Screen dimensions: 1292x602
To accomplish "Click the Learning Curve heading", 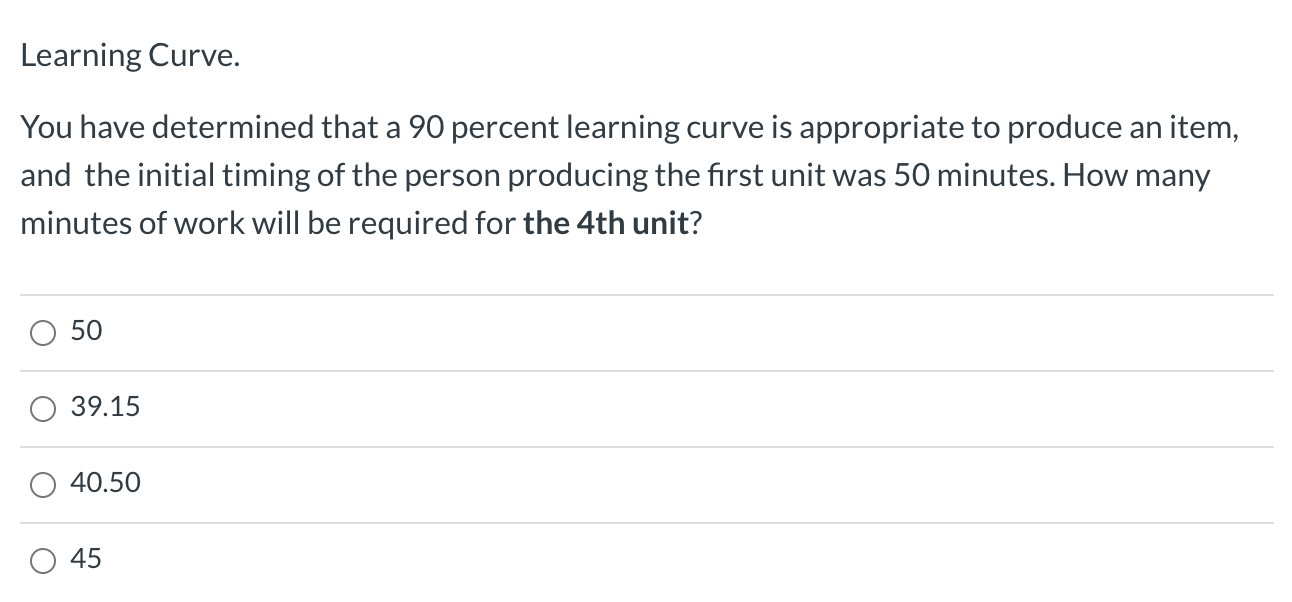I will click(x=129, y=56).
